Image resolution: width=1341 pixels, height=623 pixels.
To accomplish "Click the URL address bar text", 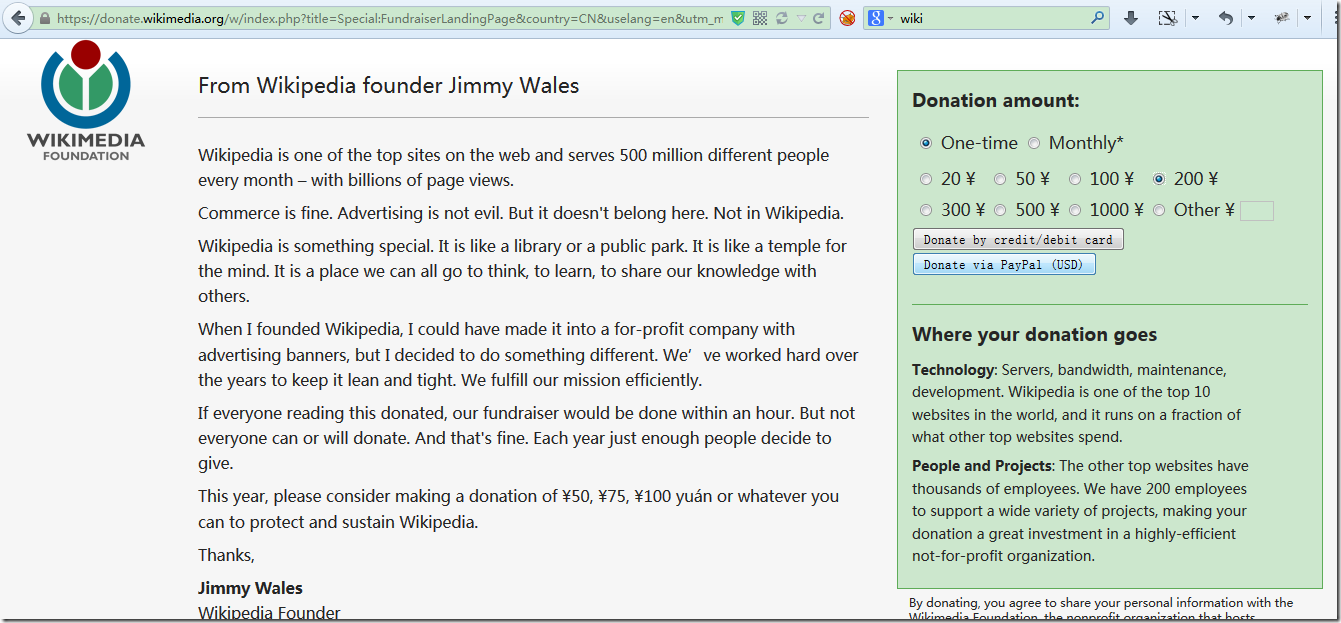I will tap(390, 18).
